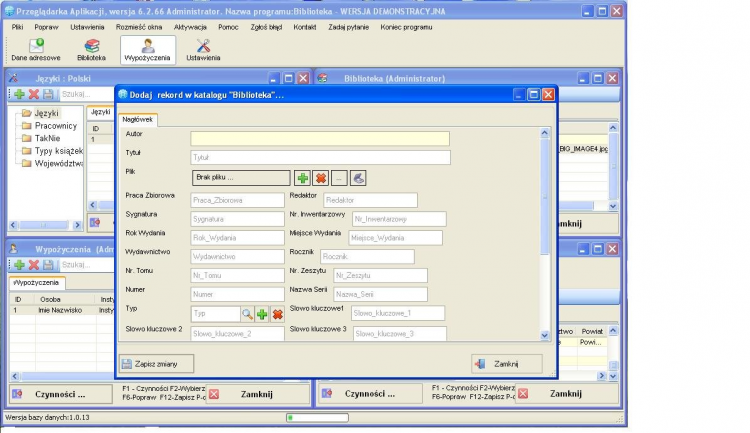750x433 pixels.
Task: Add record with green plus in Wypożyczenia window
Action: [x=19, y=265]
